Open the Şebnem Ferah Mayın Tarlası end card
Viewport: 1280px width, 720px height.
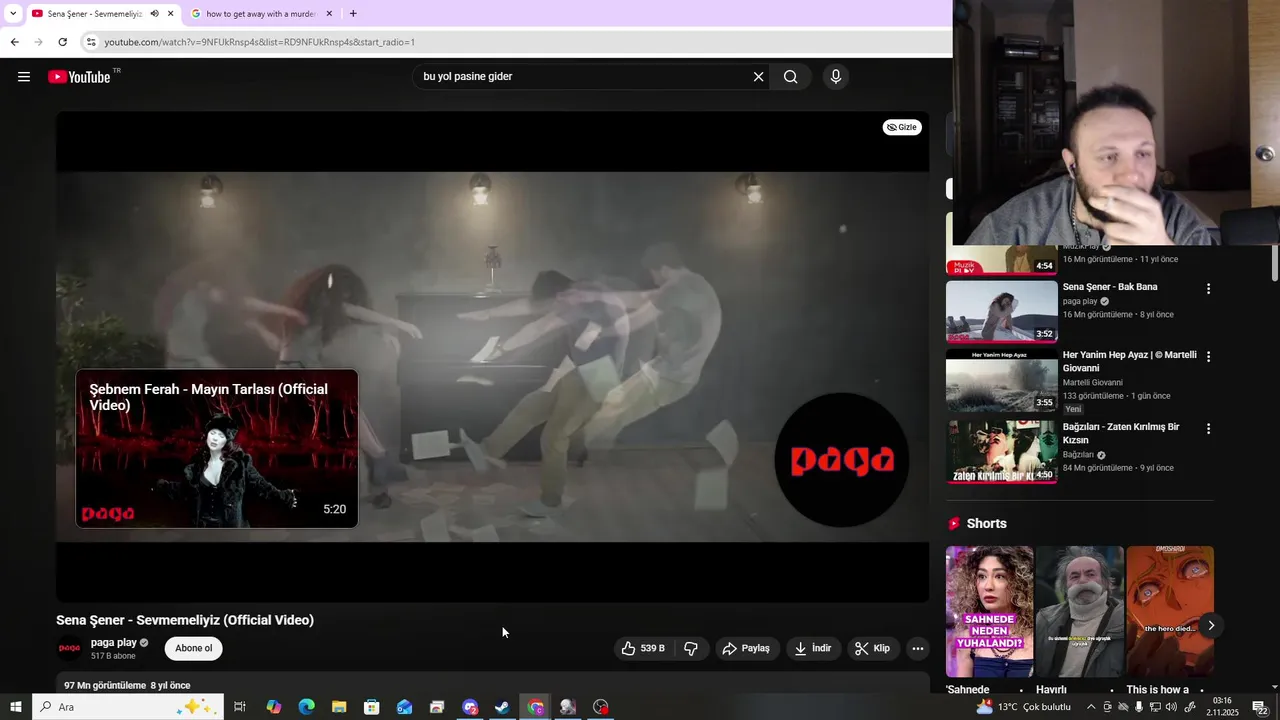coord(217,449)
